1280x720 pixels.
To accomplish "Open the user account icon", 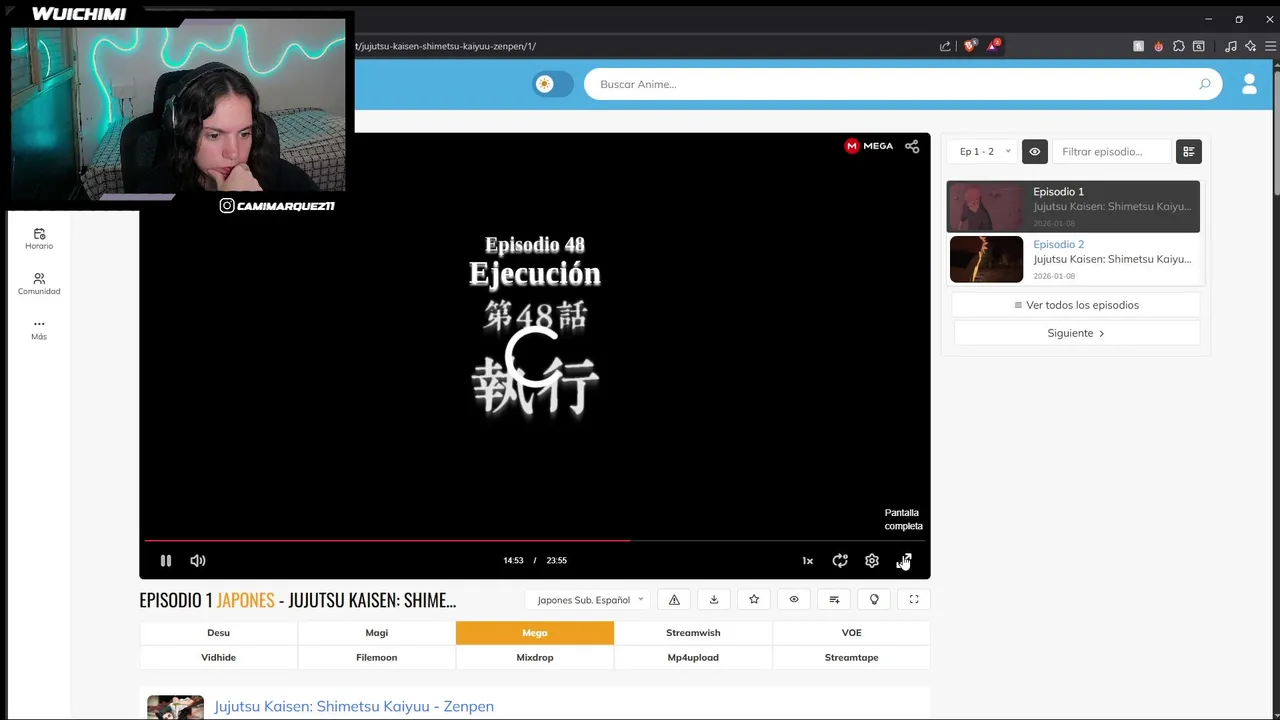I will click(x=1249, y=84).
